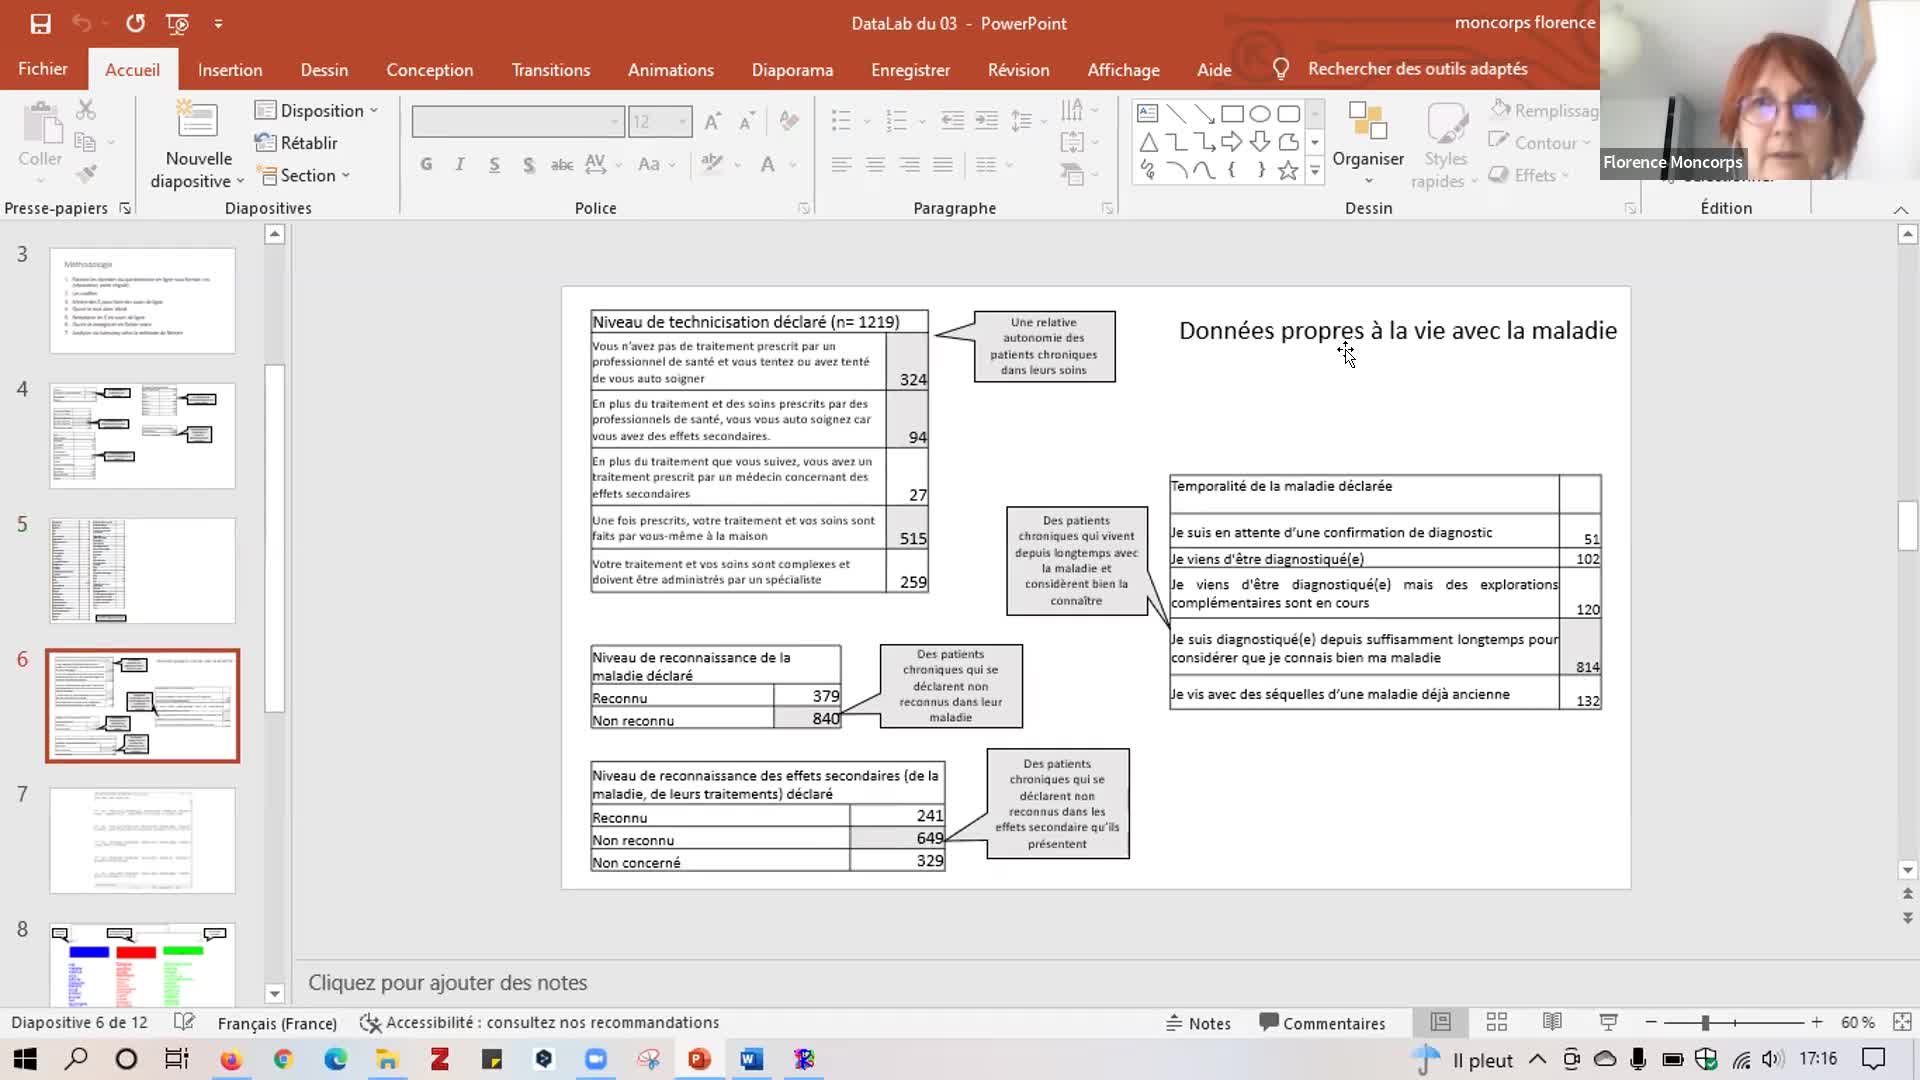Open PowerPoint from Windows taskbar
This screenshot has width=1920, height=1080.
pyautogui.click(x=699, y=1059)
